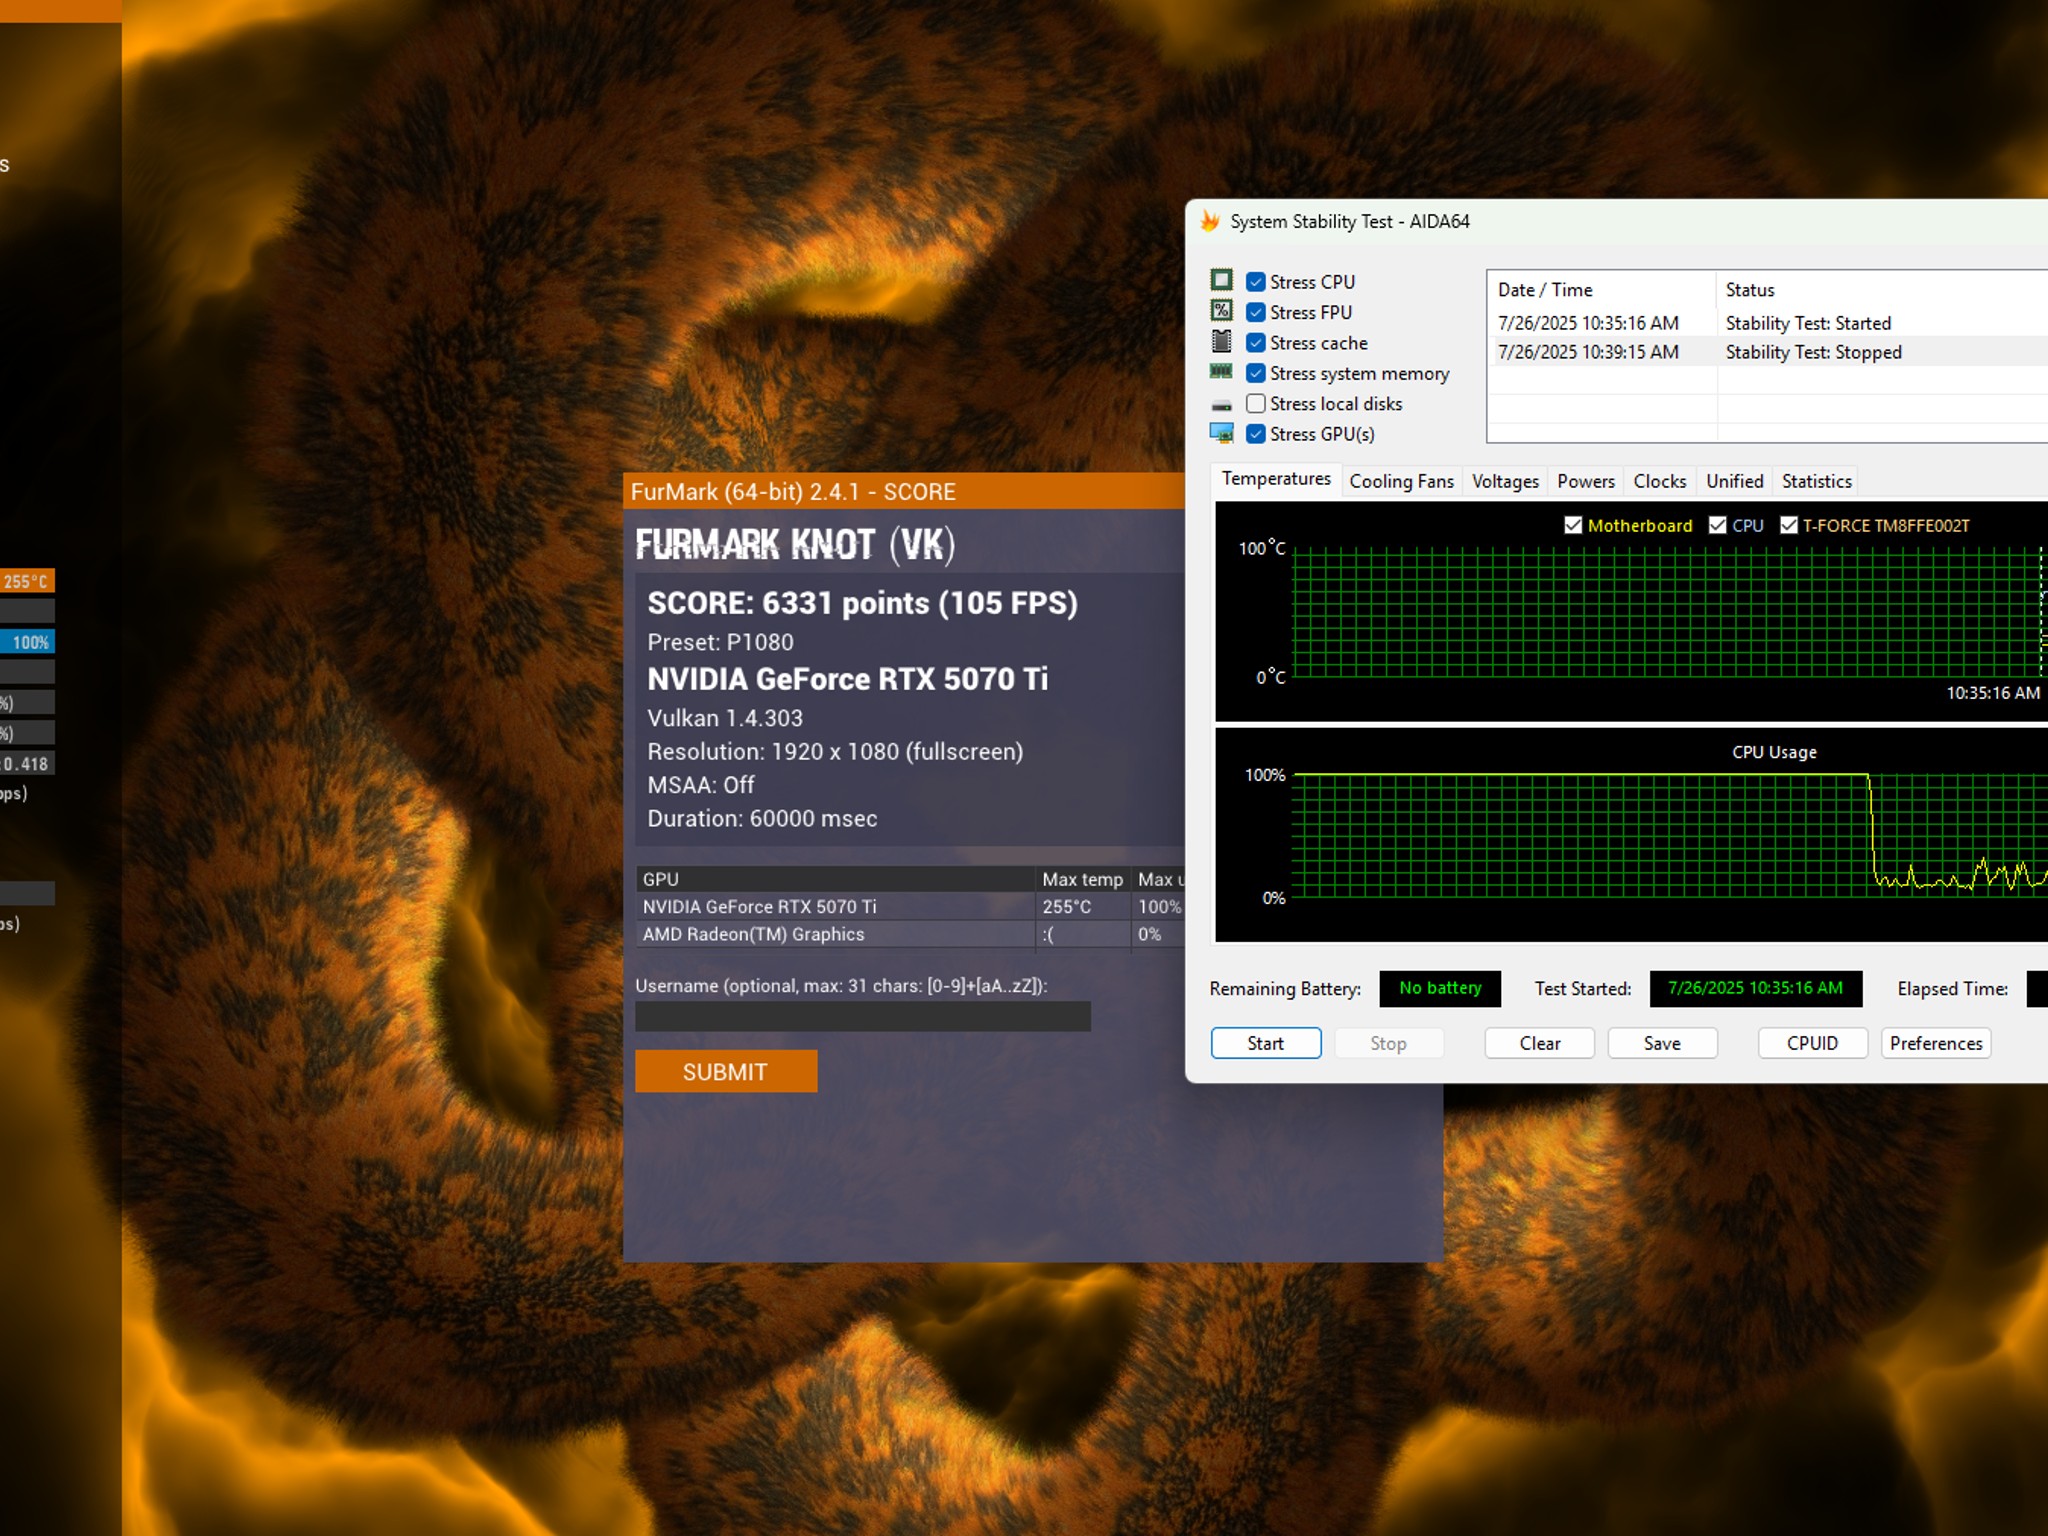Click the 'SCORE: 6331 points (105 FPS)' text
This screenshot has height=1536, width=2048.
coord(862,603)
